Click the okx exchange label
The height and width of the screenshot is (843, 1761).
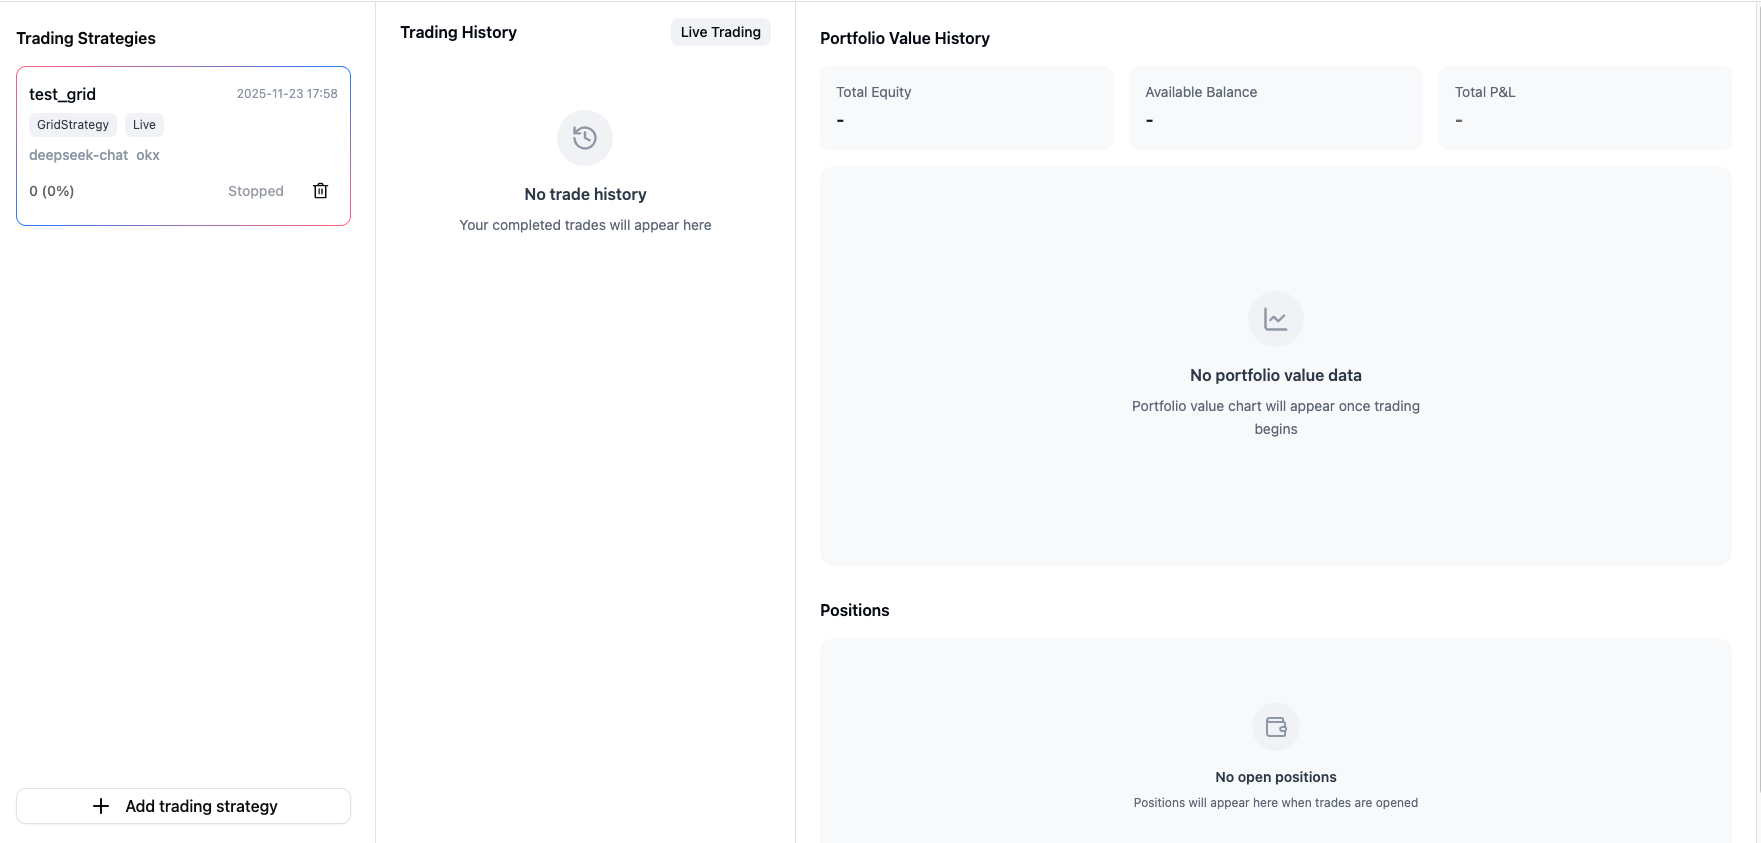coord(148,155)
